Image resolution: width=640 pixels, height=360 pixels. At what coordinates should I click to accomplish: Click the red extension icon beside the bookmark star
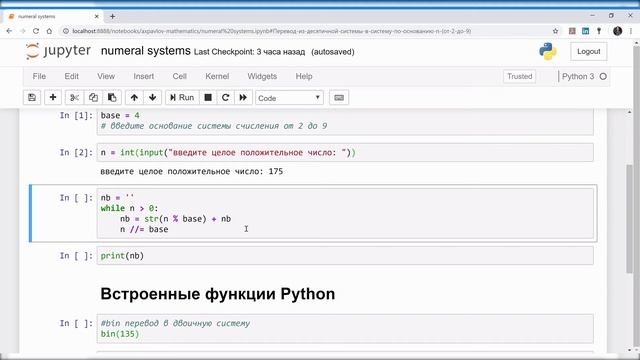572,31
